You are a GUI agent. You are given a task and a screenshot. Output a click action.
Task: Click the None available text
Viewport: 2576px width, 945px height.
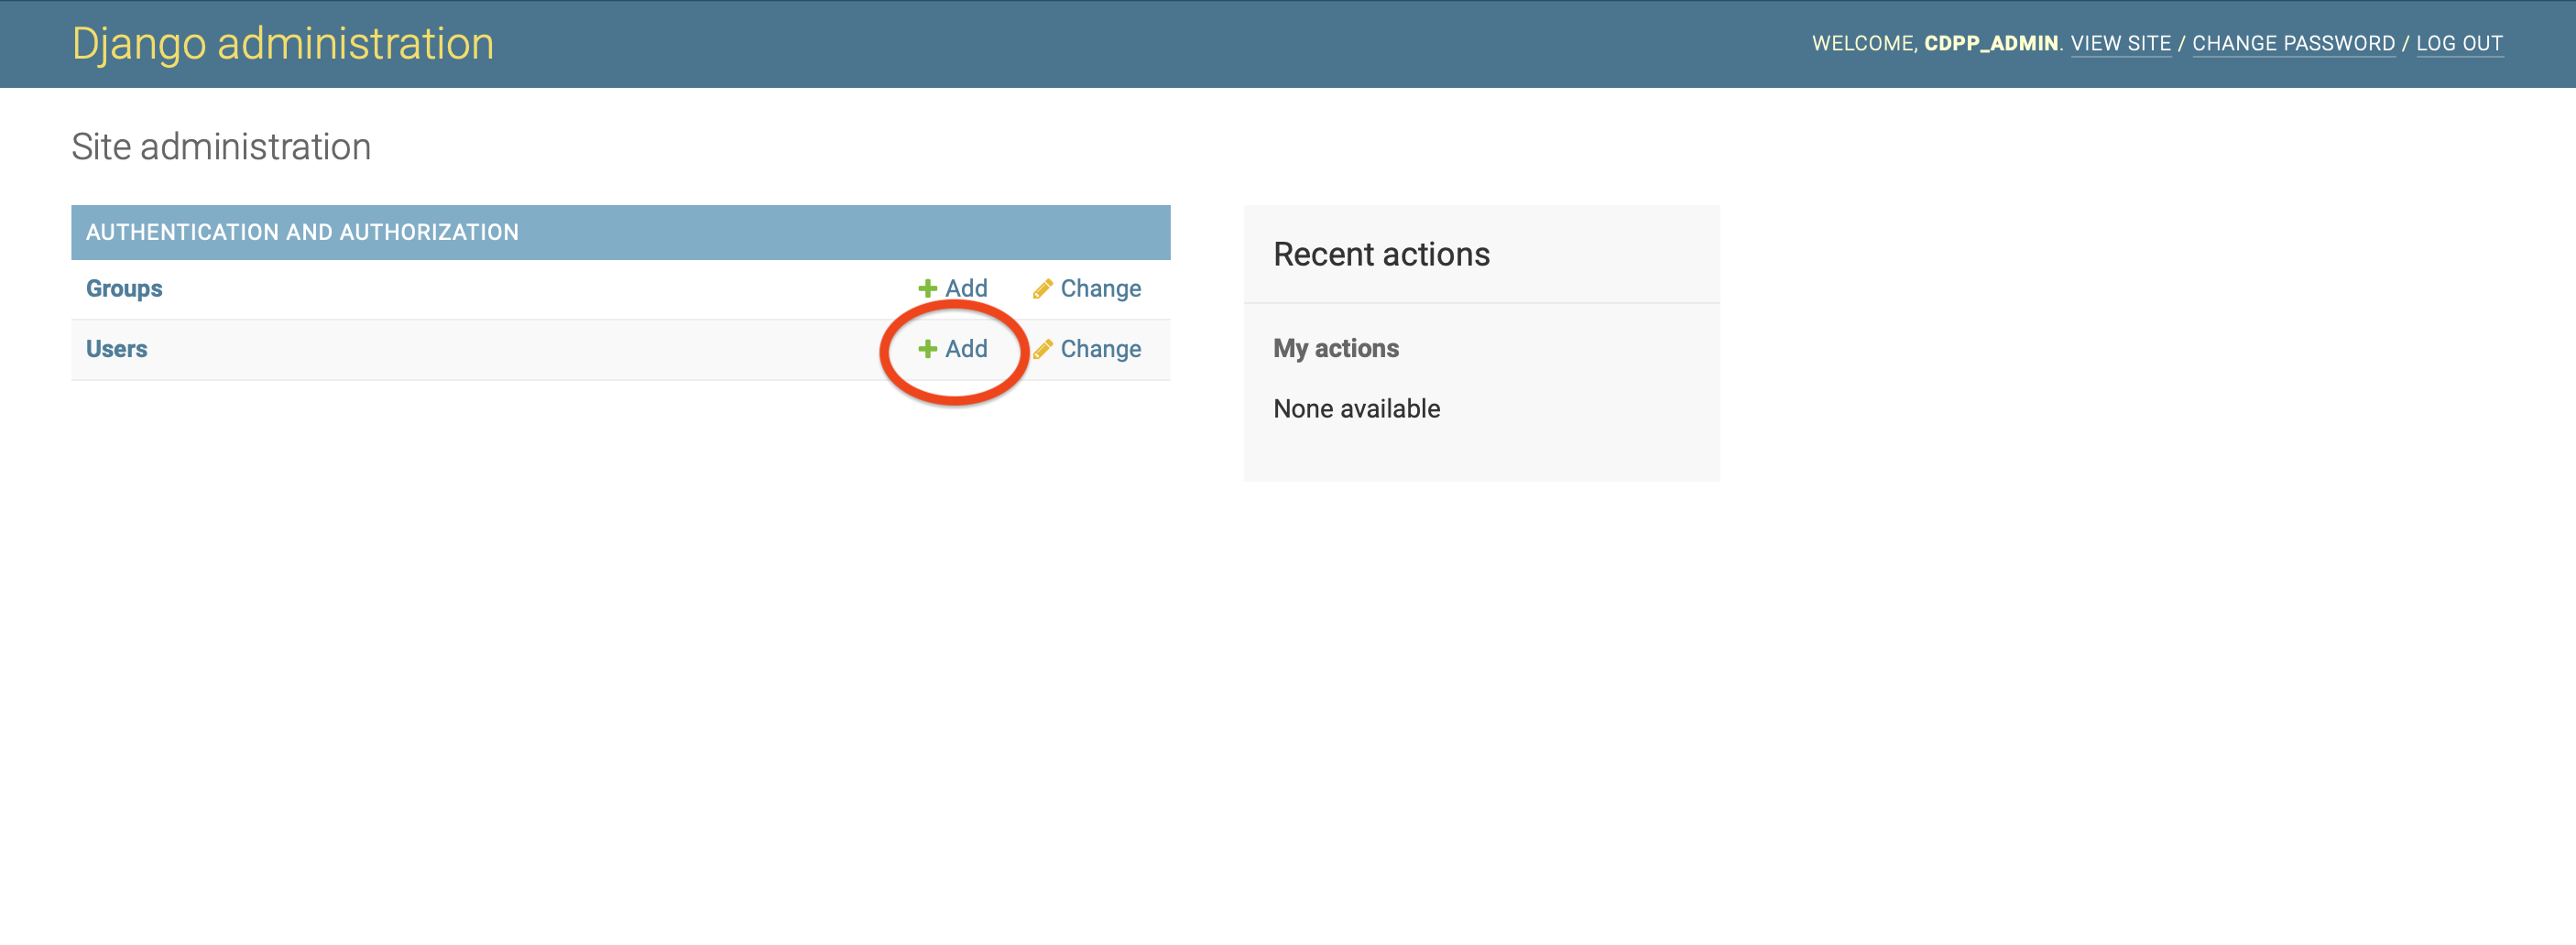coord(1356,409)
